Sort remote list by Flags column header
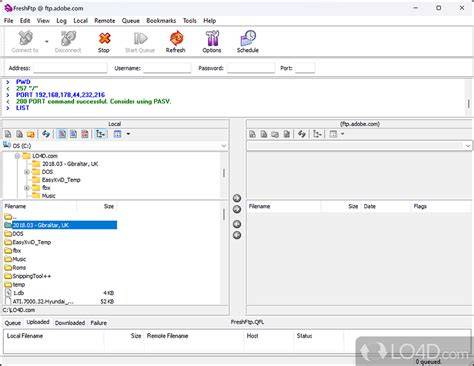The width and height of the screenshot is (474, 366). pos(420,206)
